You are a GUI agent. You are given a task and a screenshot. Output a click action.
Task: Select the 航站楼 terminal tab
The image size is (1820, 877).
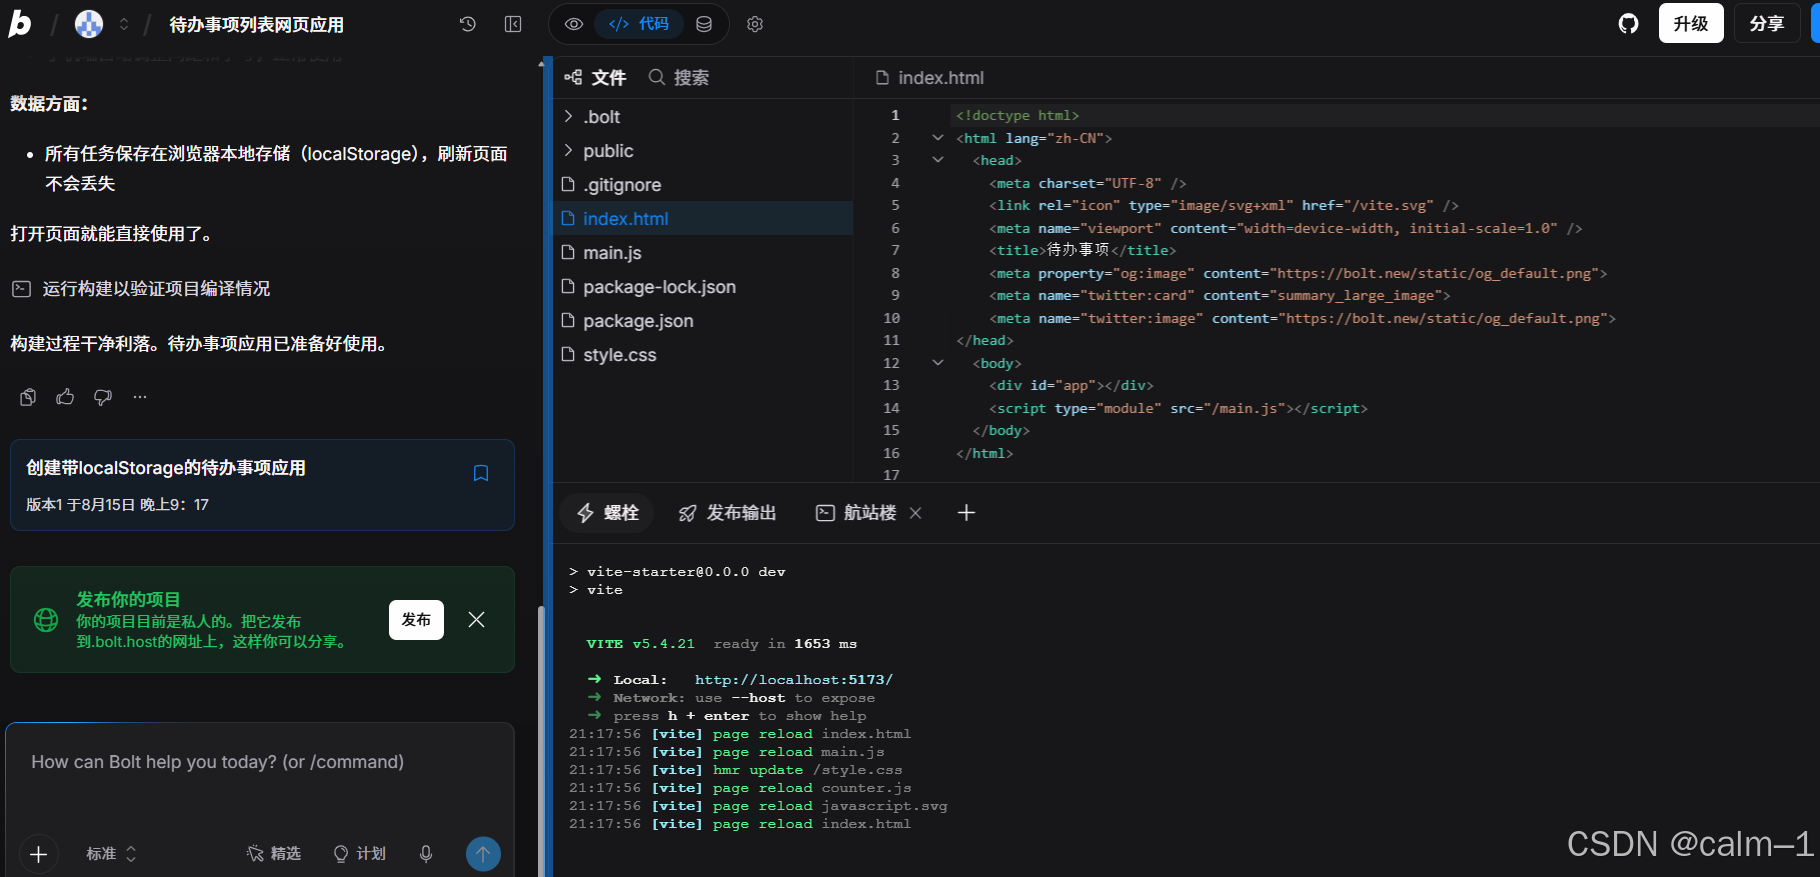857,513
